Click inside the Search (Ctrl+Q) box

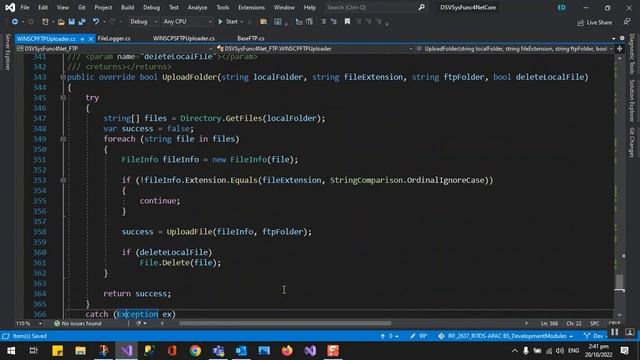click(x=371, y=7)
